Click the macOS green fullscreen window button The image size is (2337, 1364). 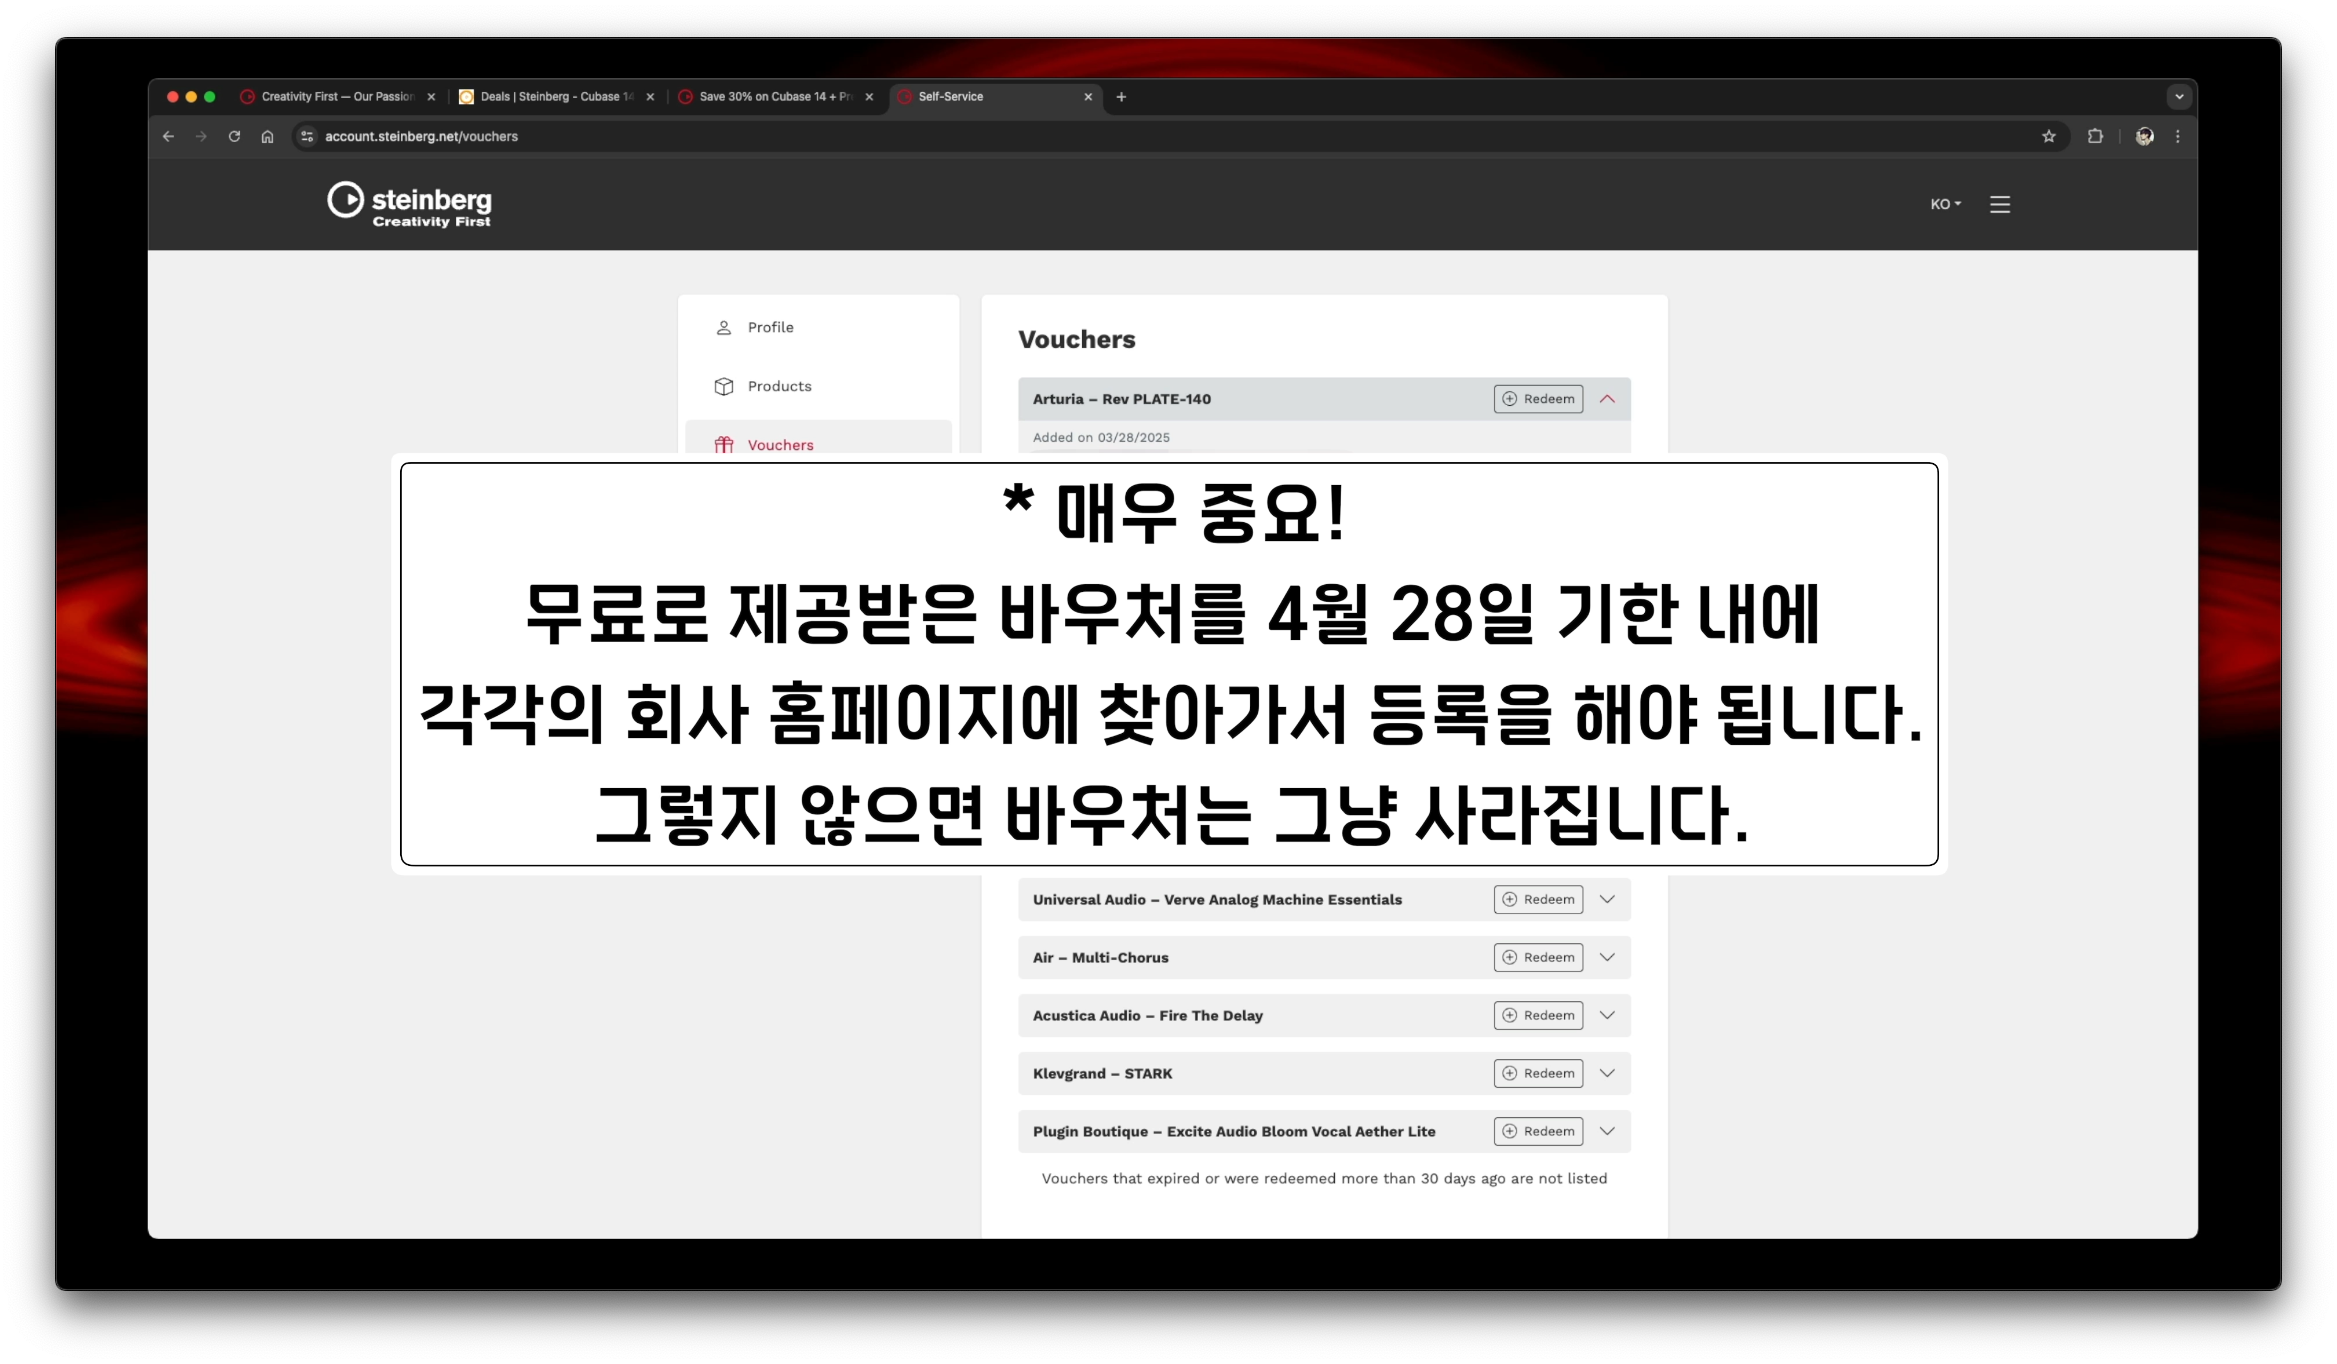210,97
